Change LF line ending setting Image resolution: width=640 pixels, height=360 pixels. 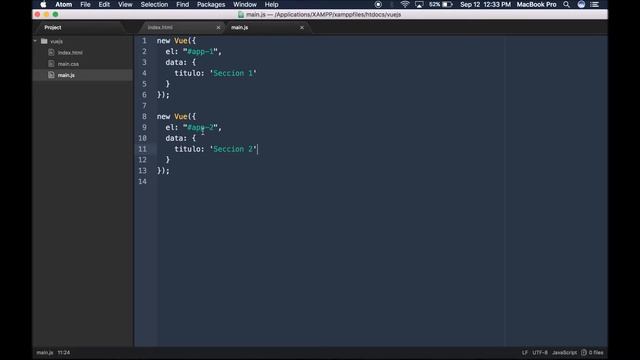pyautogui.click(x=524, y=353)
